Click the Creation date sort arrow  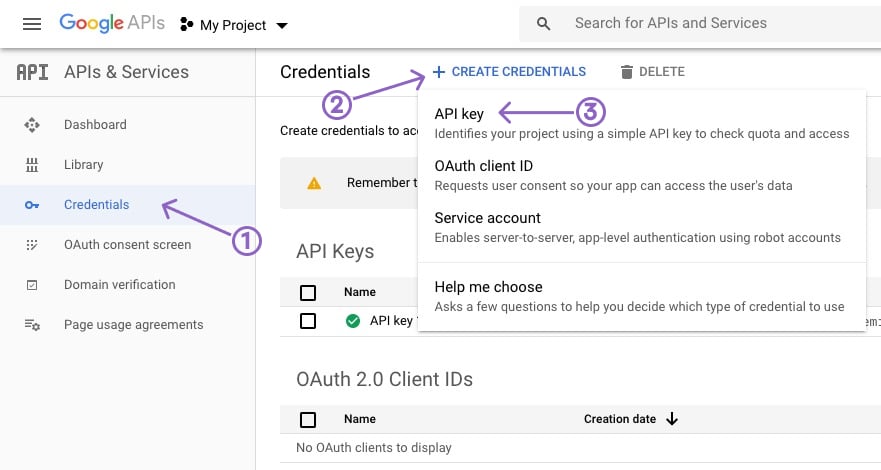(x=672, y=419)
